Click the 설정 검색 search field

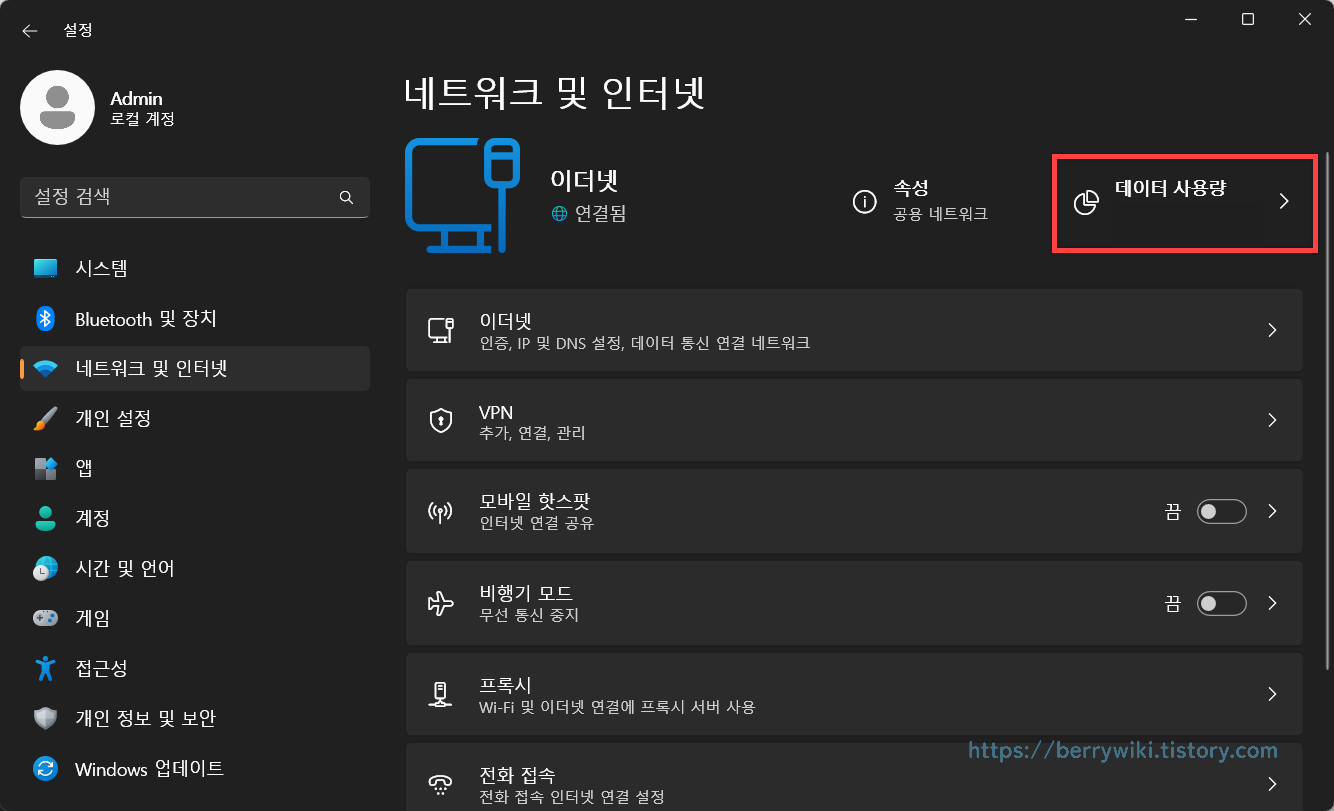pos(195,197)
